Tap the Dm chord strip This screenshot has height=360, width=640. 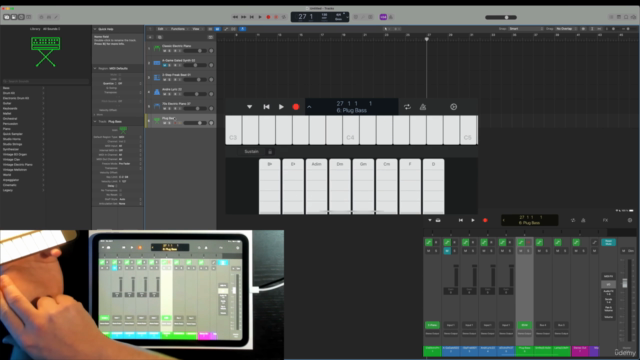coord(340,187)
